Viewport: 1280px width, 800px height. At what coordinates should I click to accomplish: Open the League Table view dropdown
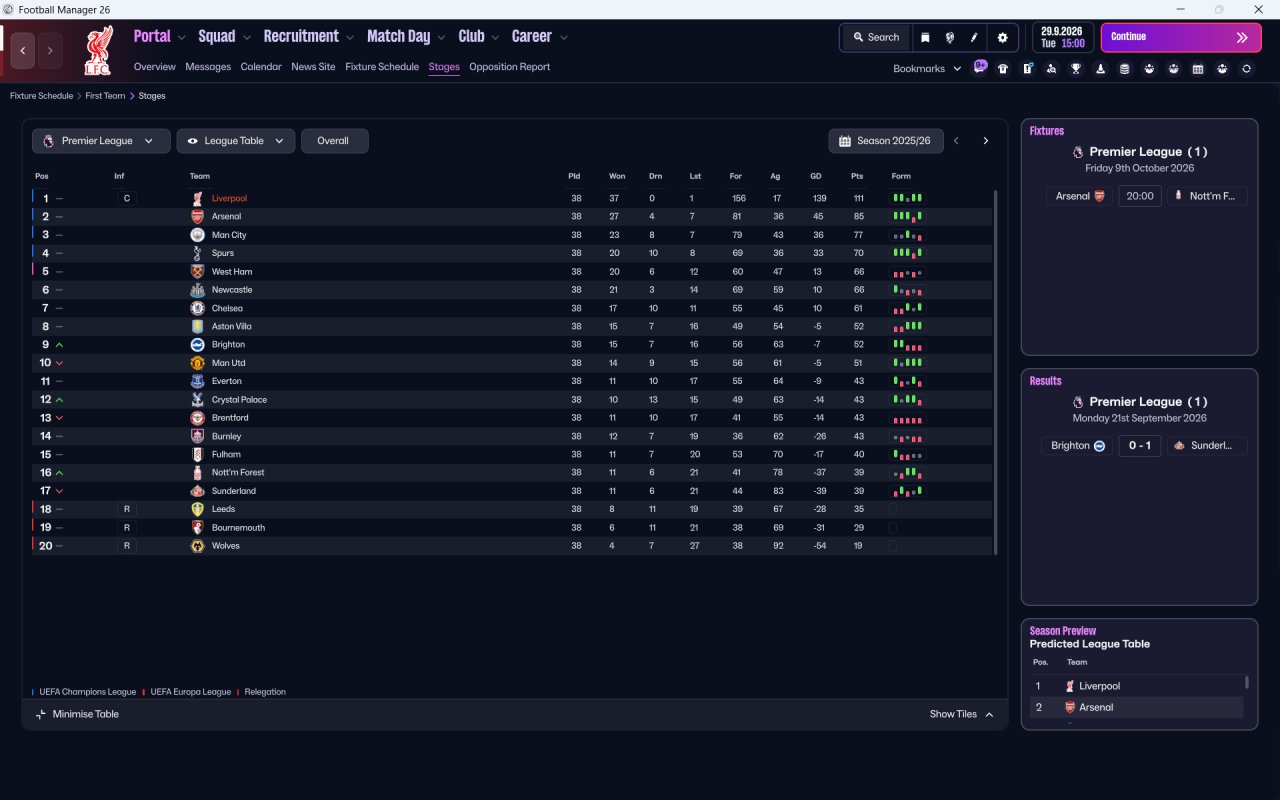click(x=236, y=141)
